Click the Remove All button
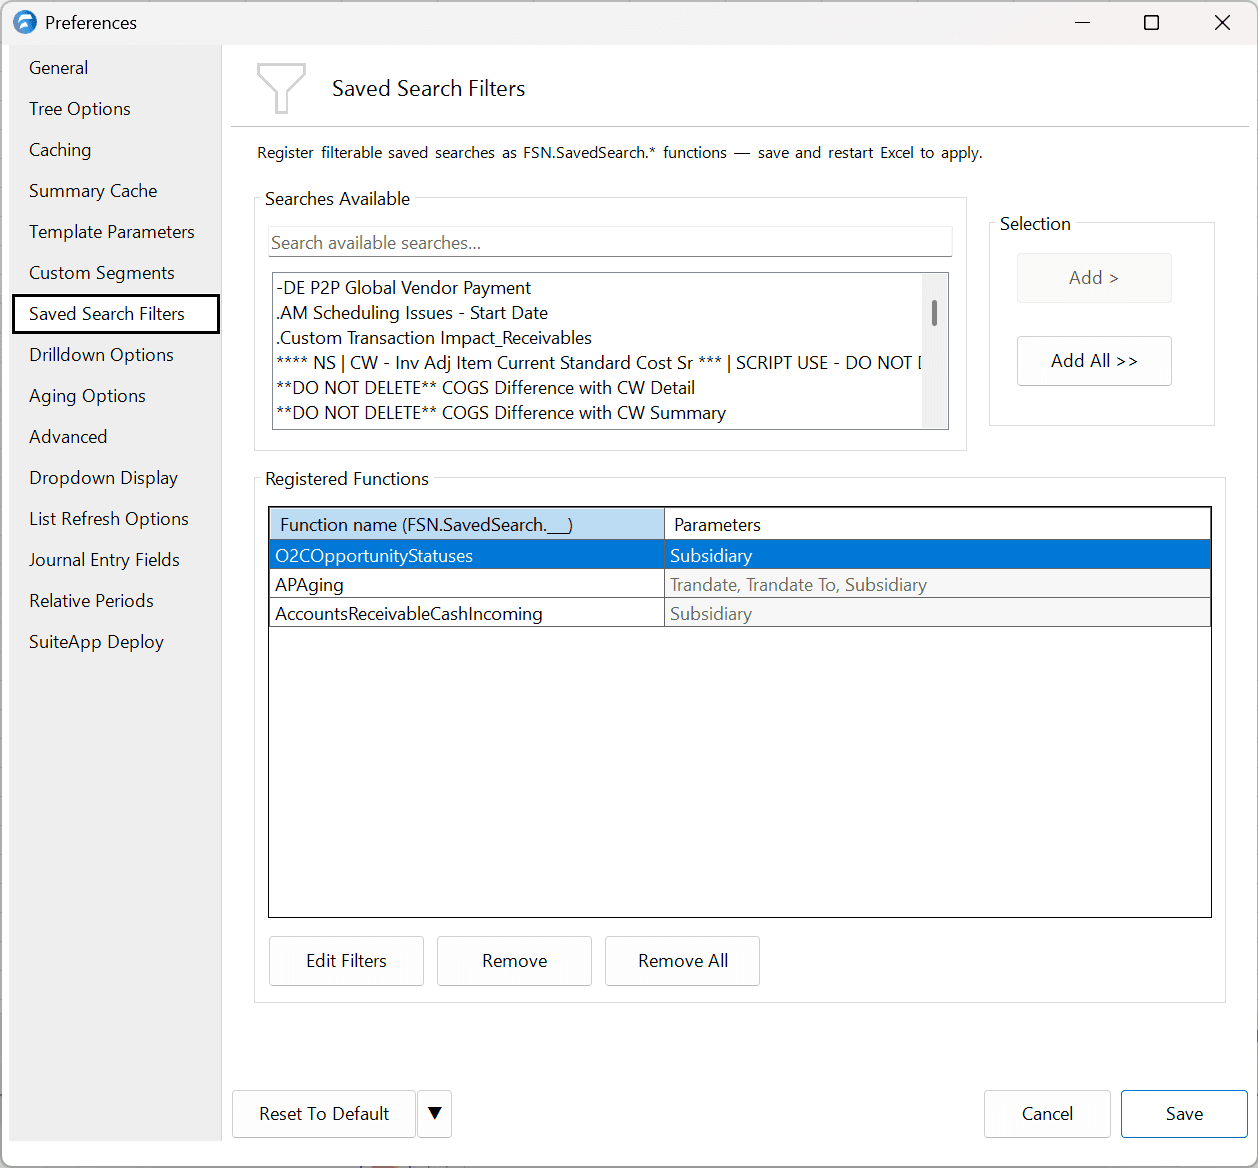The width and height of the screenshot is (1258, 1168). point(682,961)
